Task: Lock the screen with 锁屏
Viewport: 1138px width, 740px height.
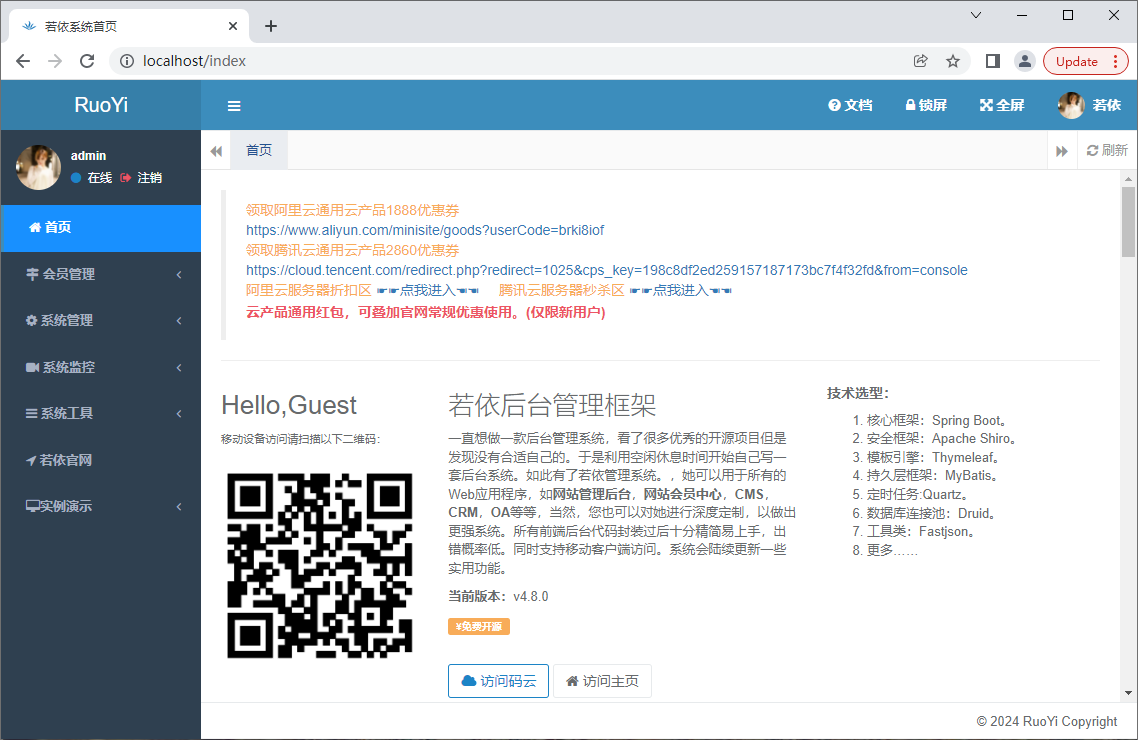Action: click(925, 105)
